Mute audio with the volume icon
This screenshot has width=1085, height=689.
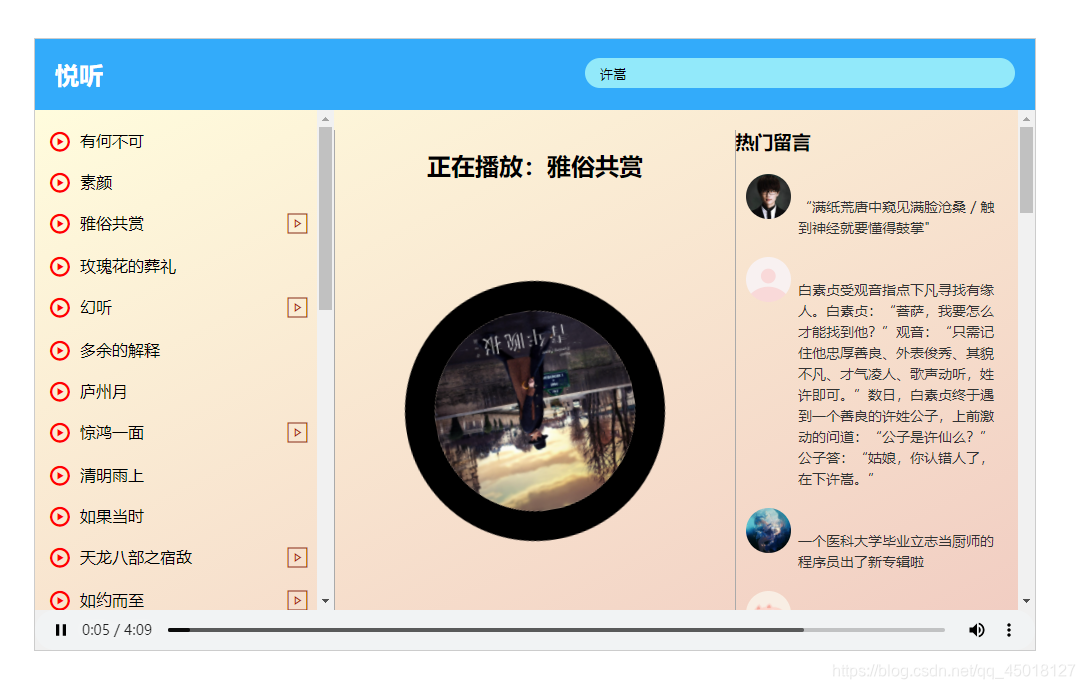click(x=977, y=630)
